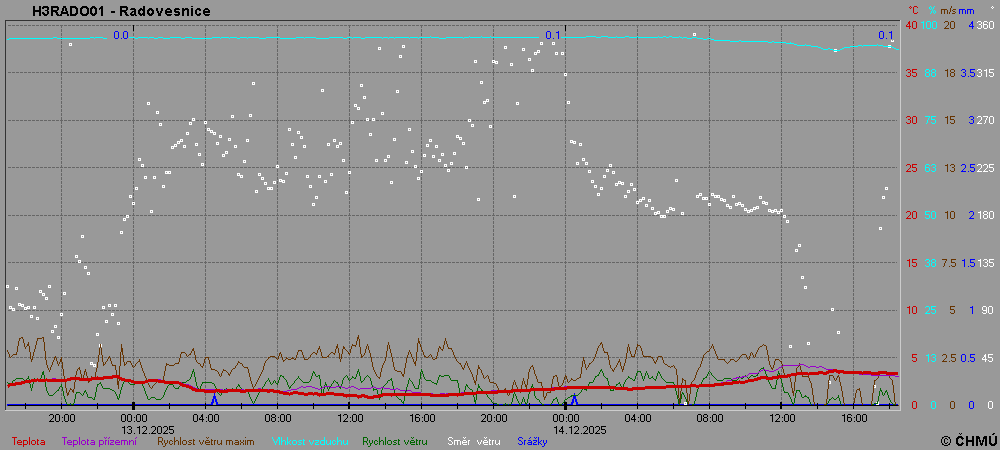Click the last 16:00 time axis label

point(854,418)
